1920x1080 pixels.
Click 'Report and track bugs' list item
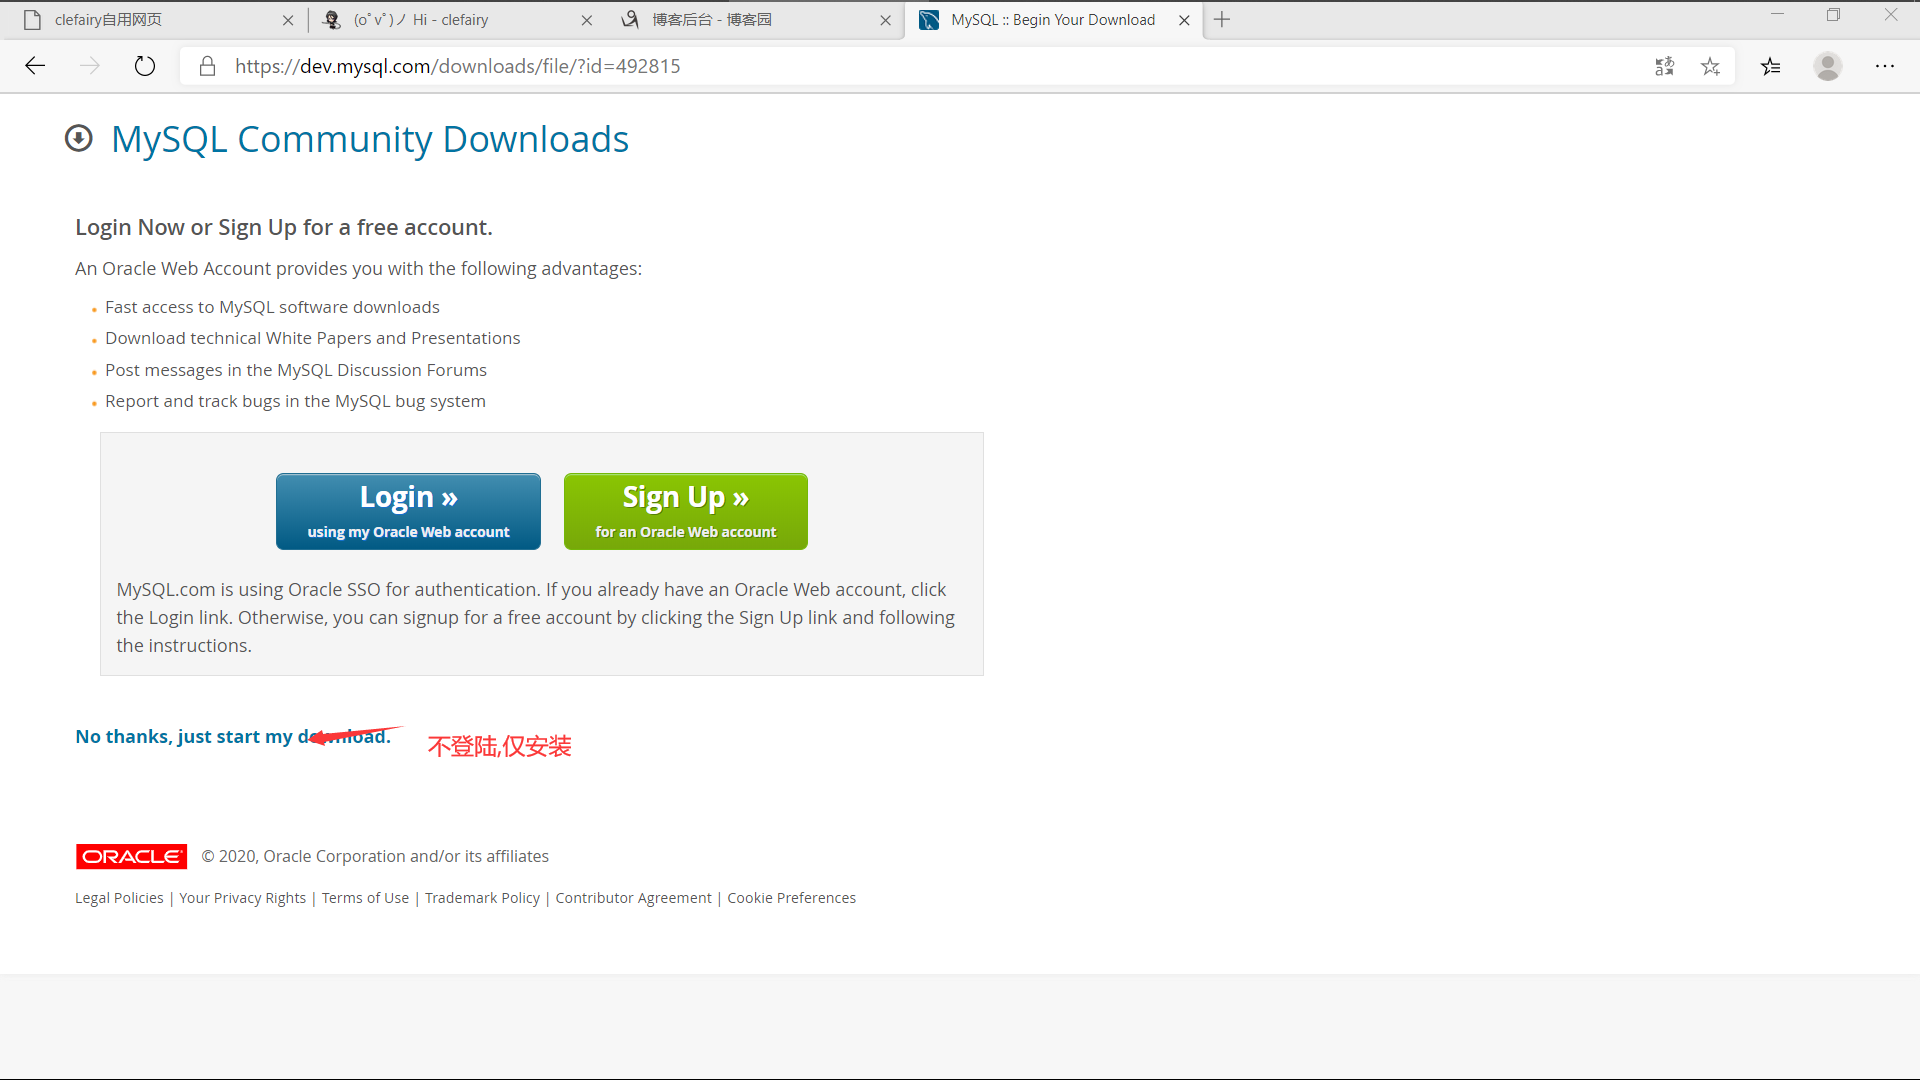pos(295,401)
